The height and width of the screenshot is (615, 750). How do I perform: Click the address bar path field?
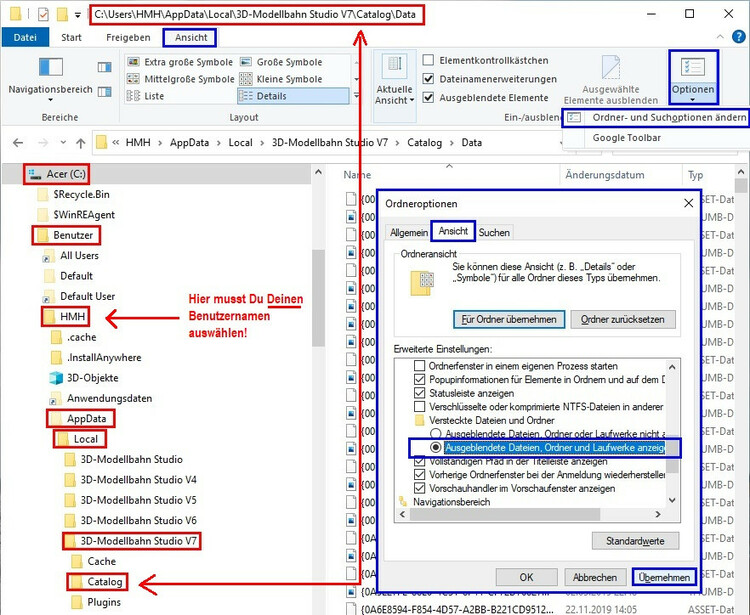[x=330, y=143]
